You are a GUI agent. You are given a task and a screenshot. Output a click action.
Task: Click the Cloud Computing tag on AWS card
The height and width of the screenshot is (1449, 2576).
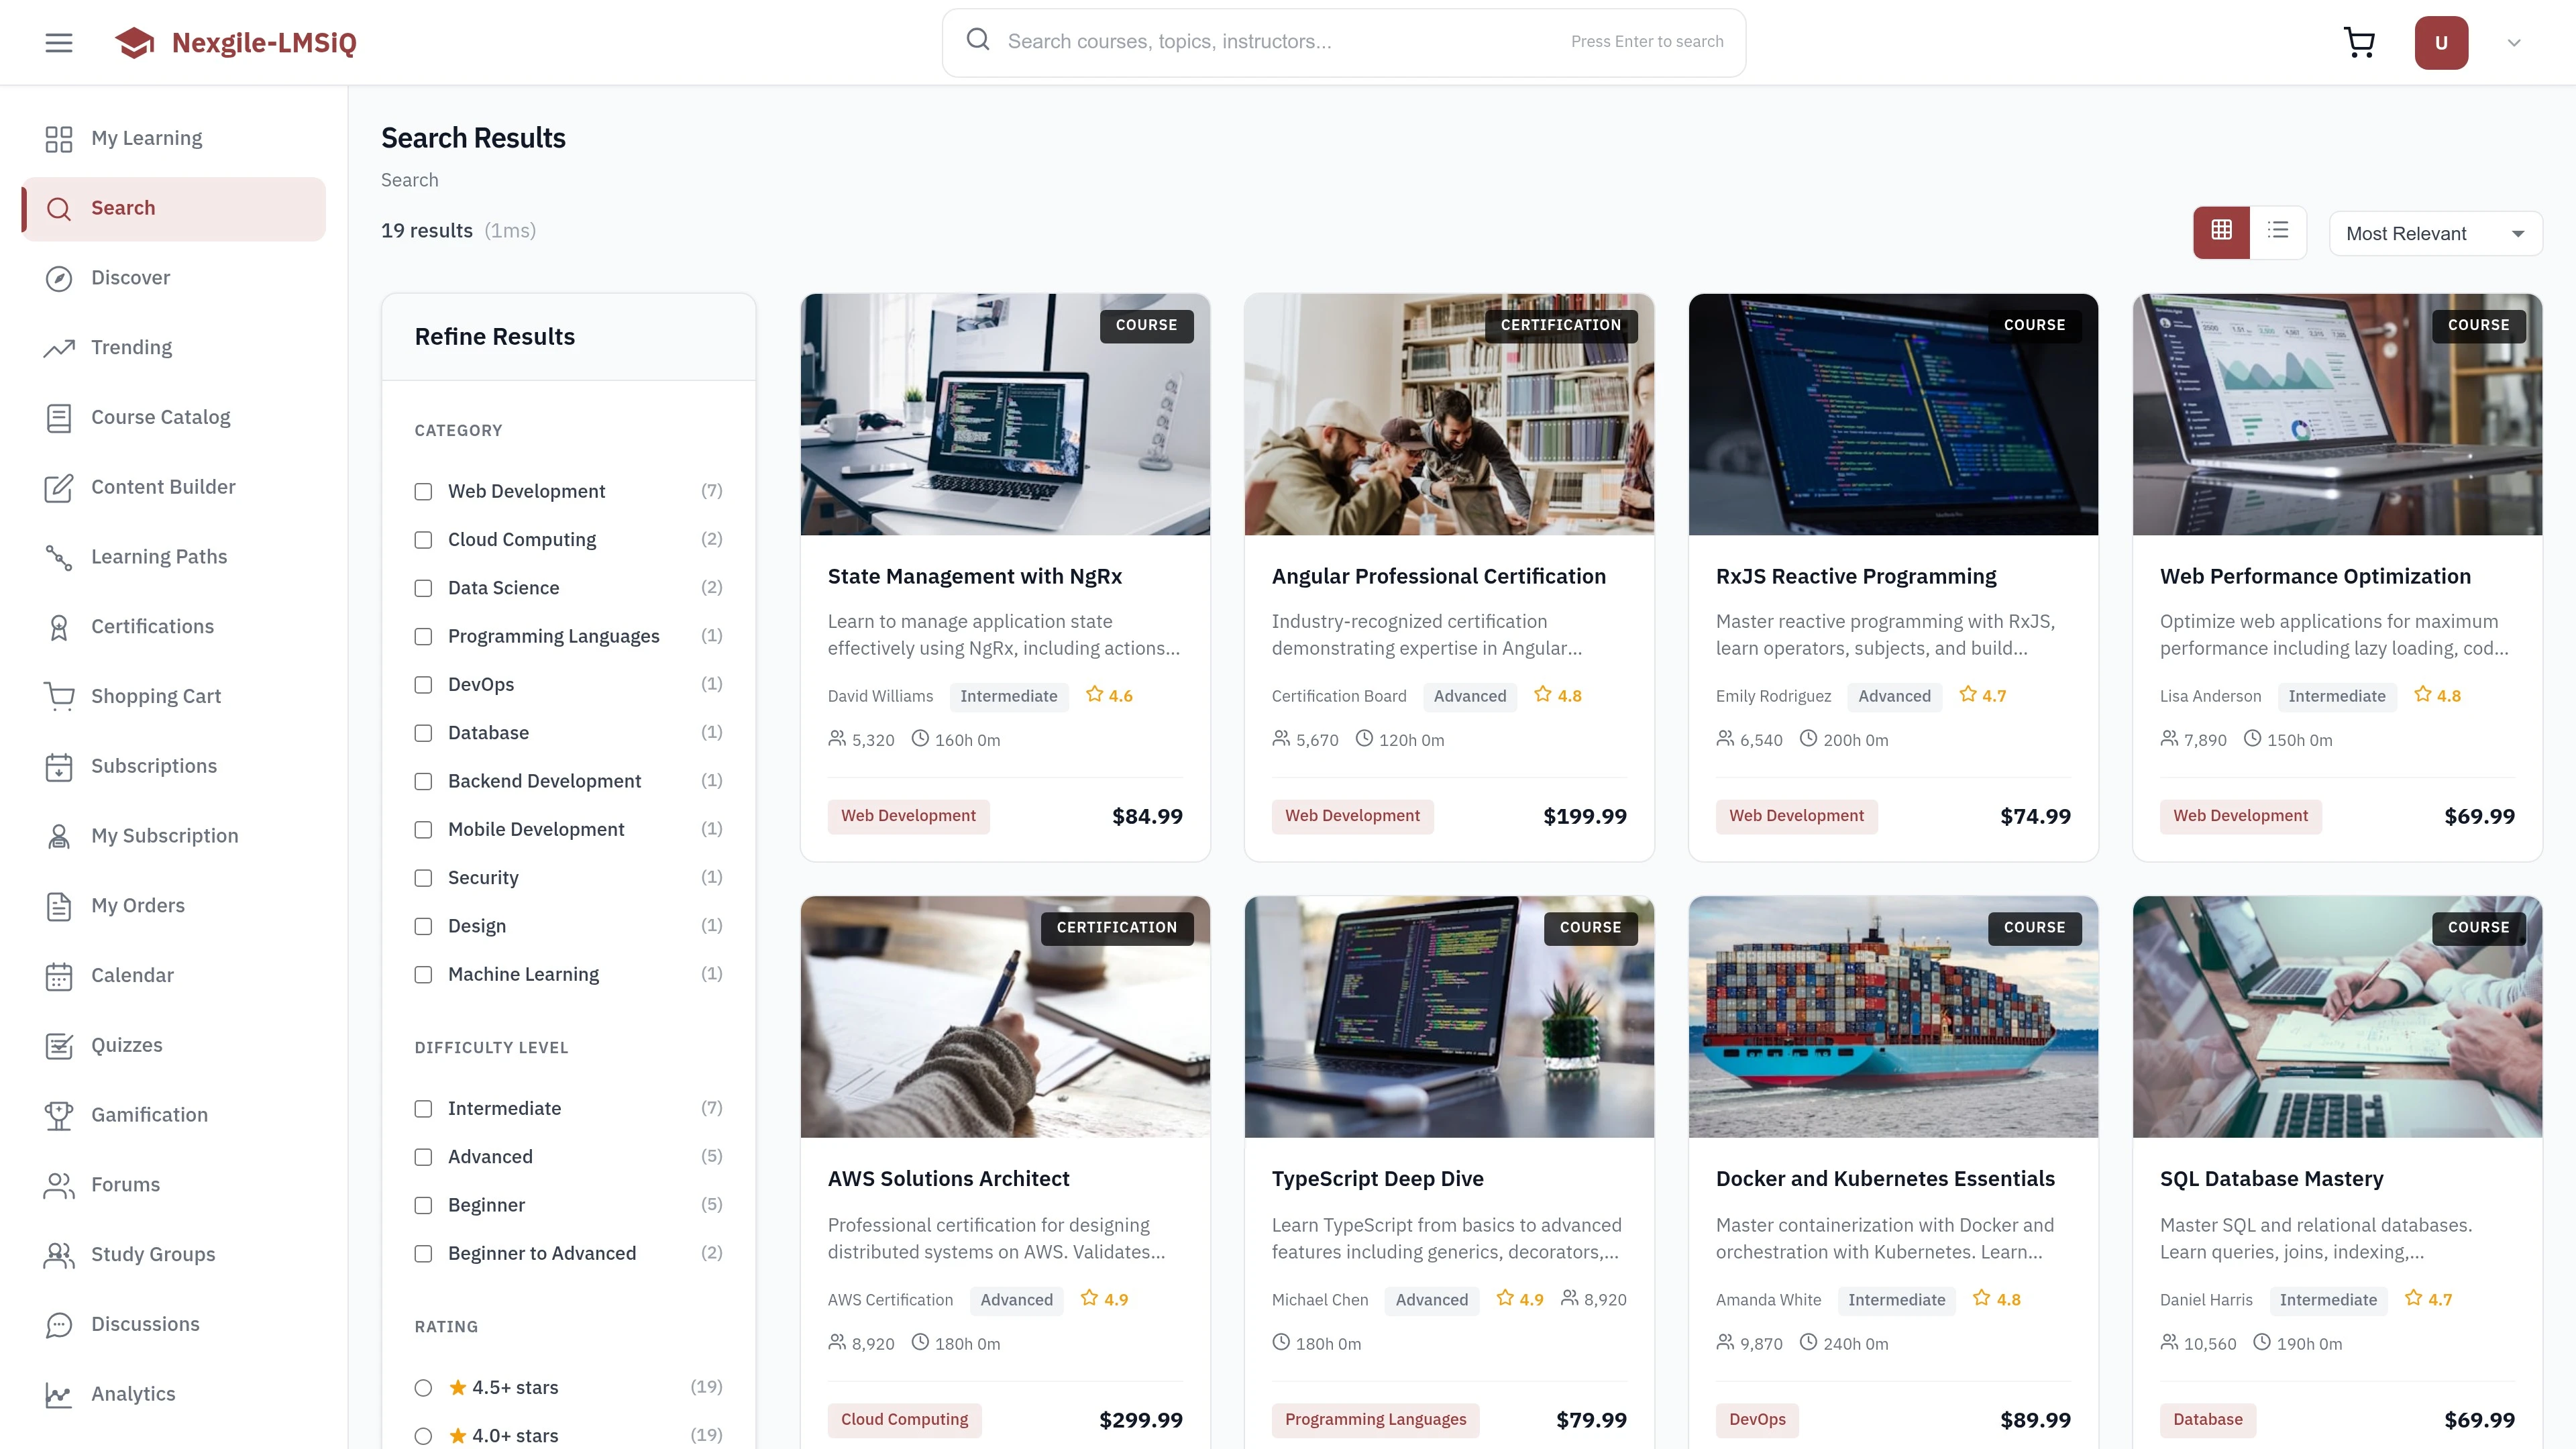click(x=904, y=1420)
